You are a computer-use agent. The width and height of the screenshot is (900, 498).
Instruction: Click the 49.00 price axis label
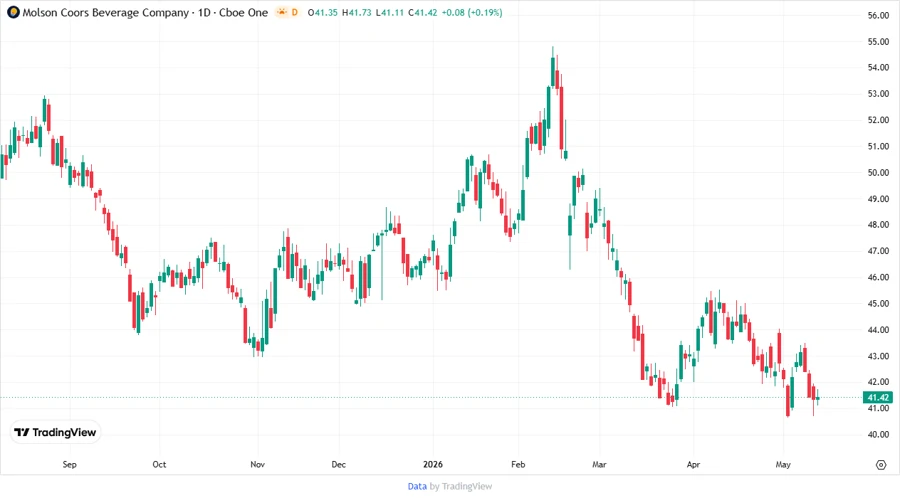click(878, 199)
